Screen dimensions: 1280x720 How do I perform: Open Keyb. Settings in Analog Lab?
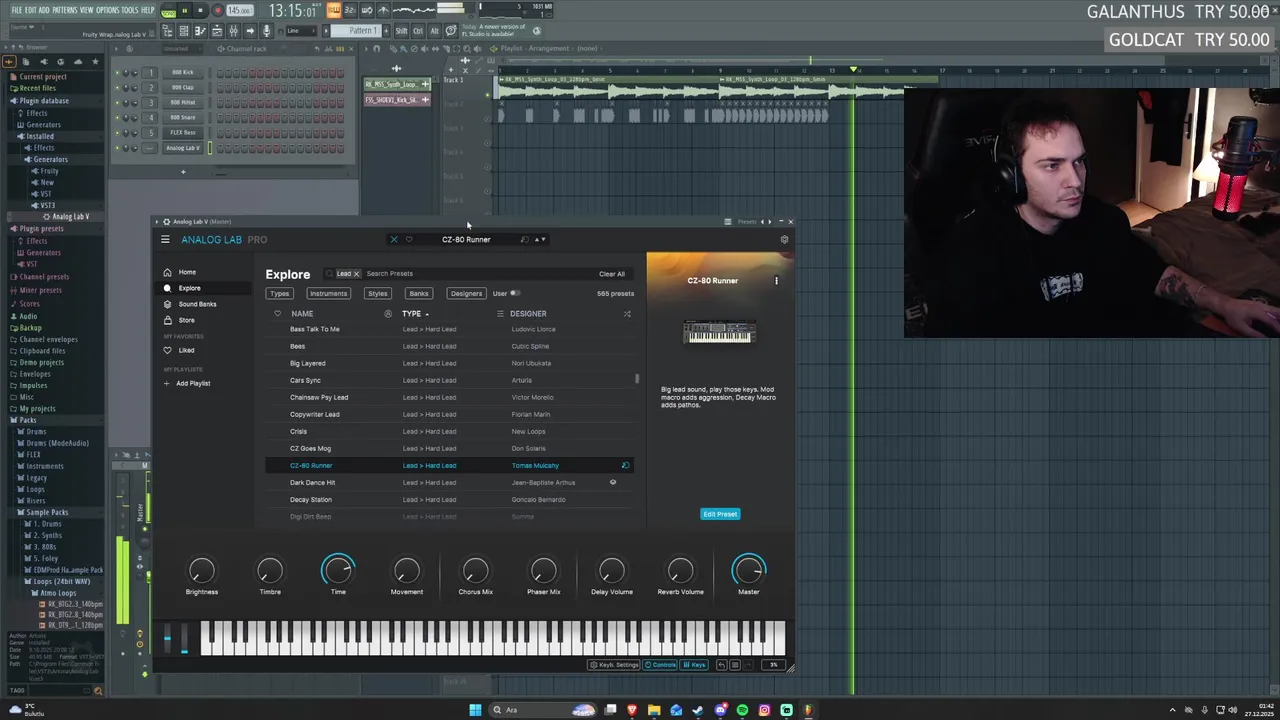tap(614, 665)
